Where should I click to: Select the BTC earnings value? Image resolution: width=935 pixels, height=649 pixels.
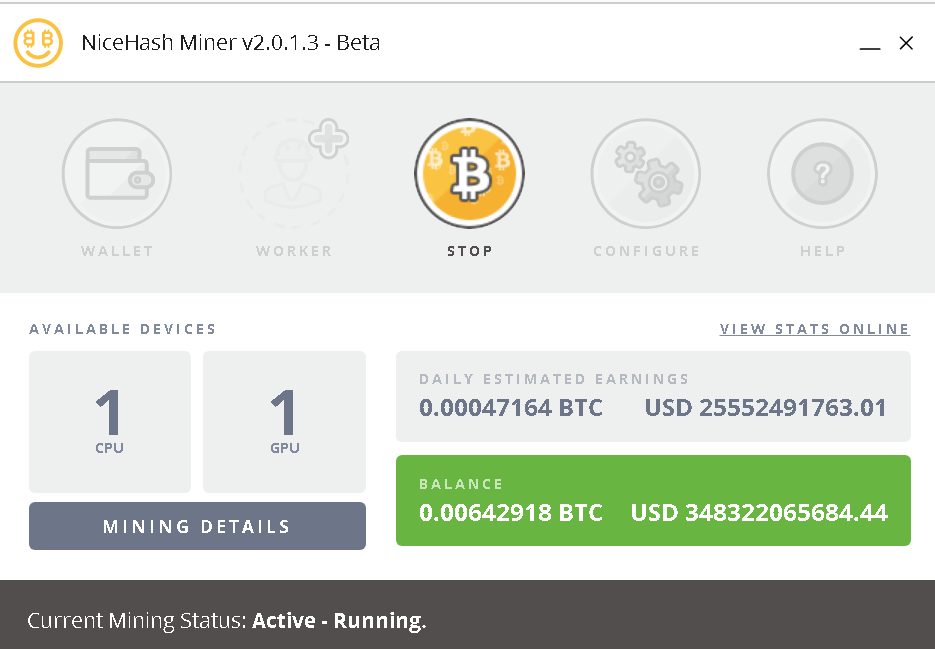tap(510, 408)
